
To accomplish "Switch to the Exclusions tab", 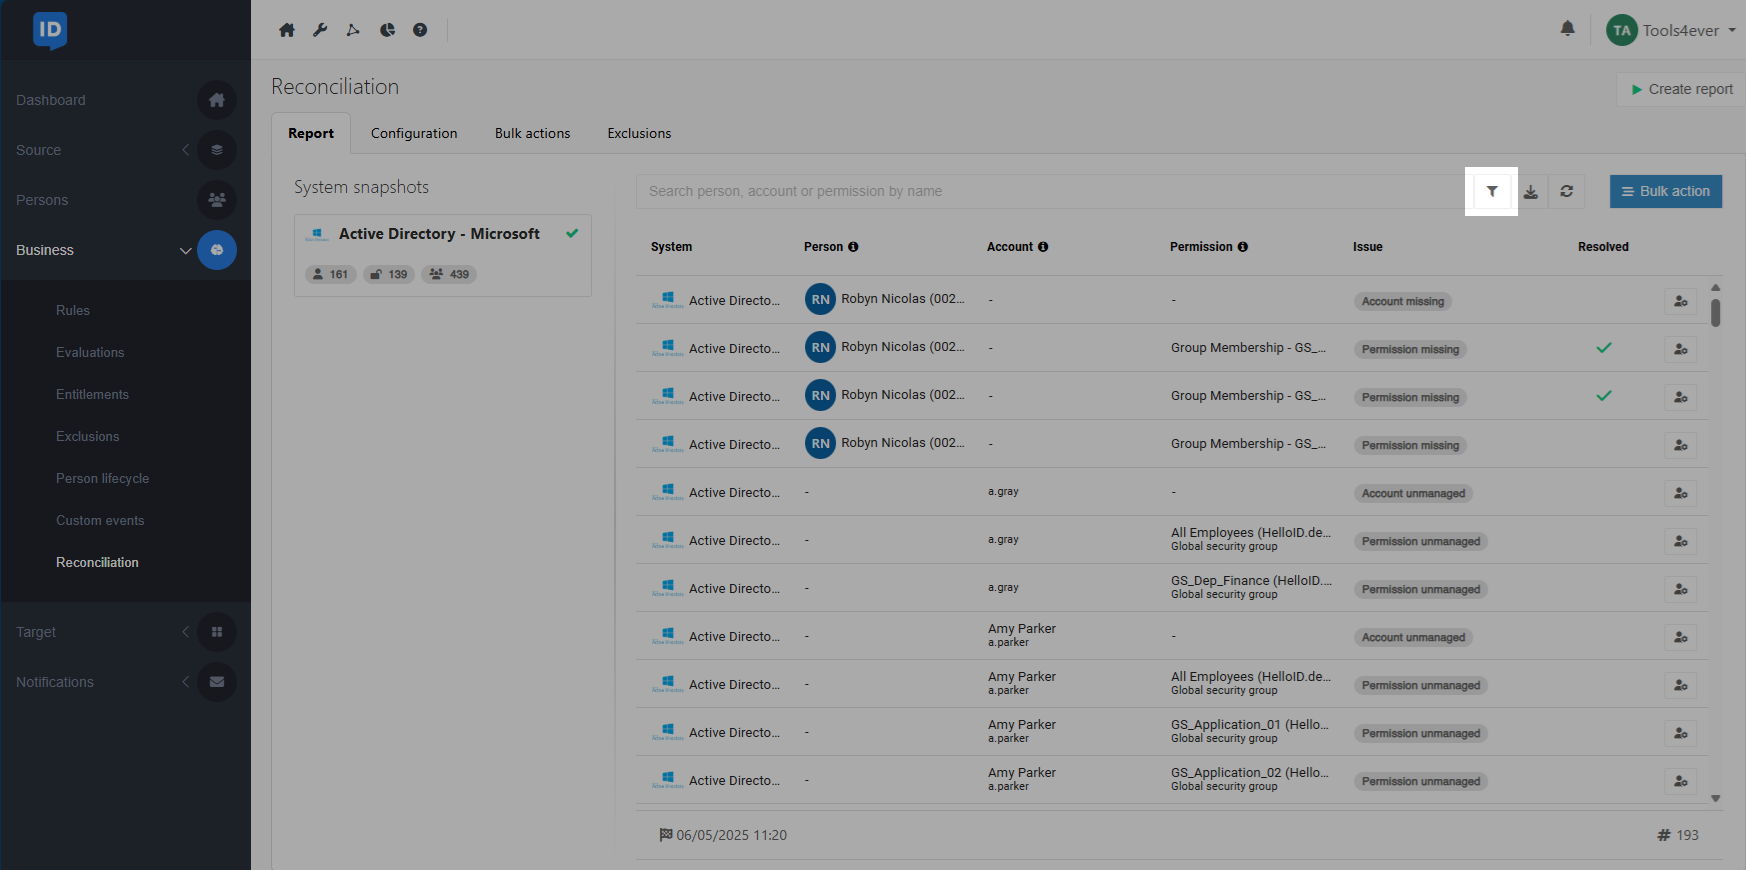I will [x=639, y=133].
